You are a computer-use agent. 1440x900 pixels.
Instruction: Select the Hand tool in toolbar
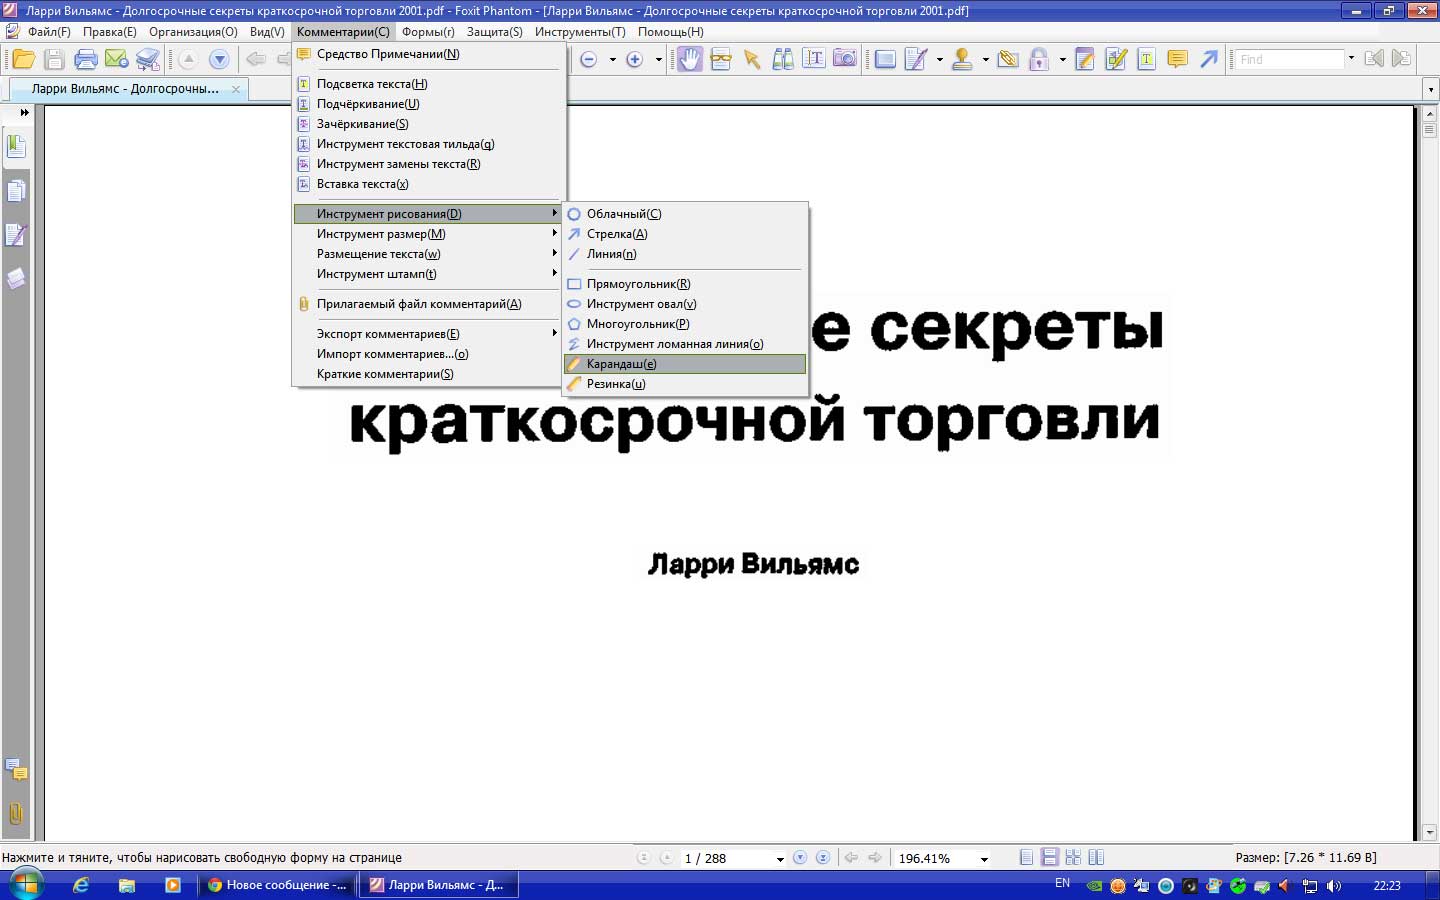click(x=689, y=59)
